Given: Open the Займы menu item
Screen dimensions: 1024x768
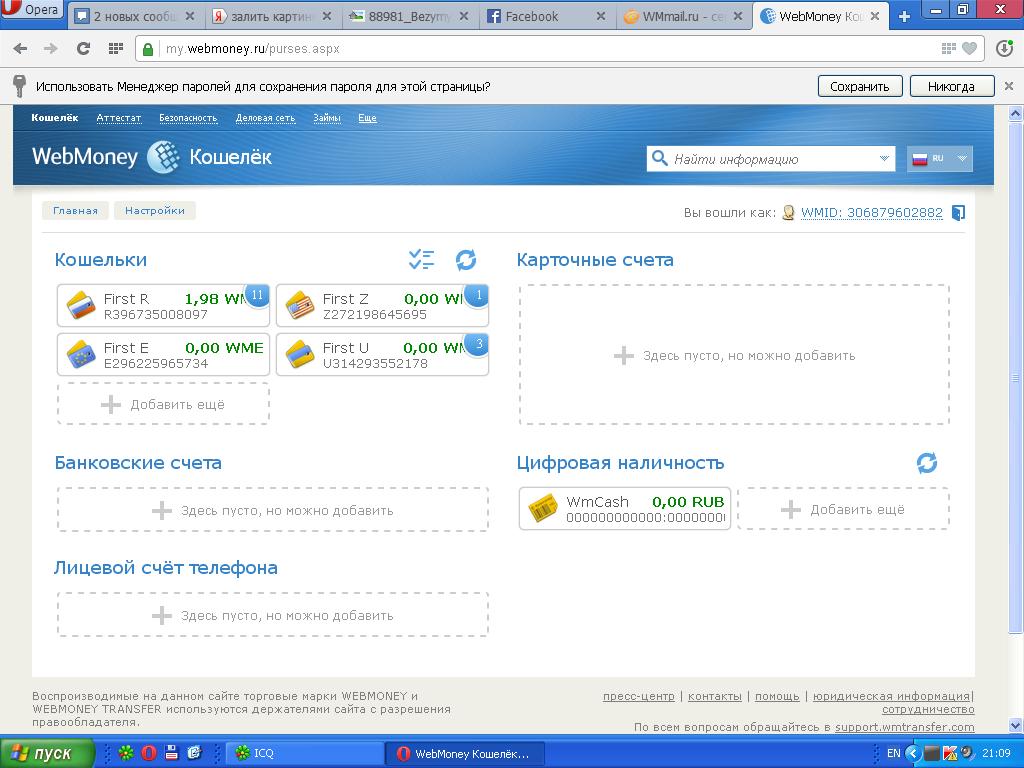Looking at the screenshot, I should (327, 118).
